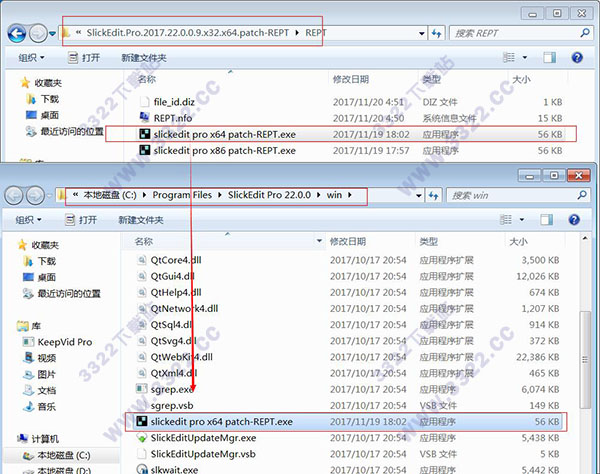Open address history dropdown in win window
The height and width of the screenshot is (474, 600).
tap(419, 196)
